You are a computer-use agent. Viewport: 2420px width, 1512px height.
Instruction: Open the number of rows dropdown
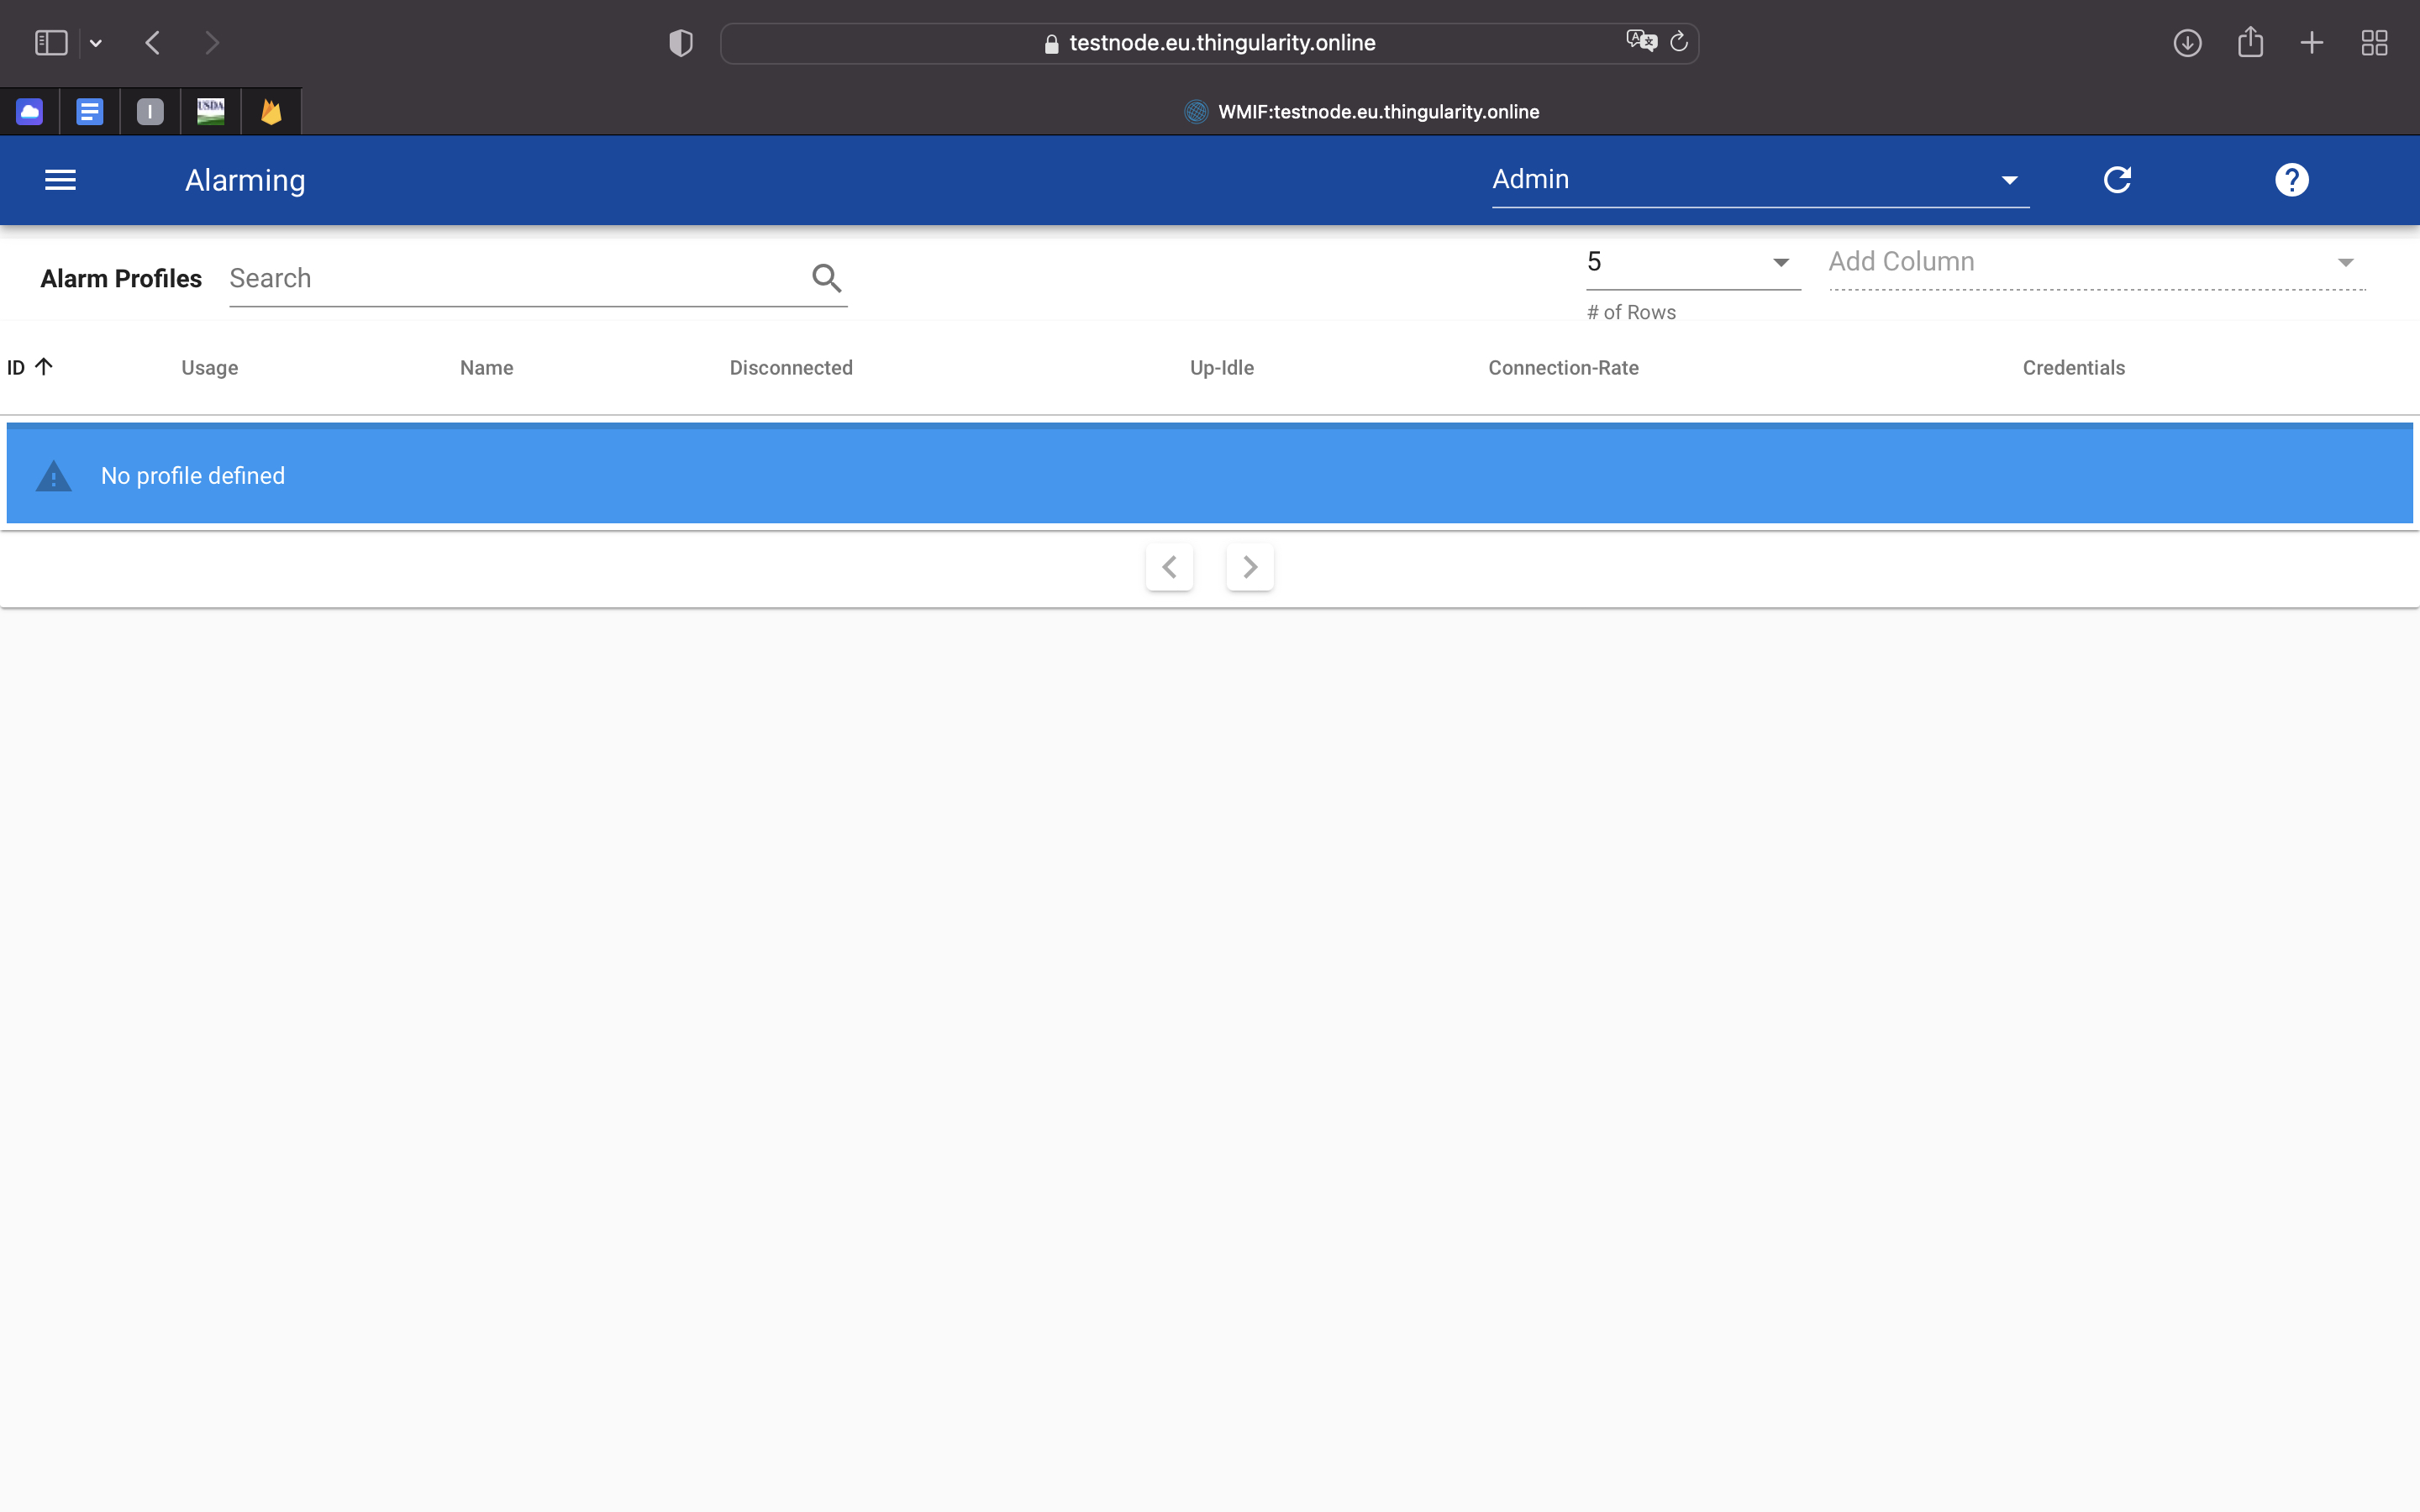(1780, 263)
